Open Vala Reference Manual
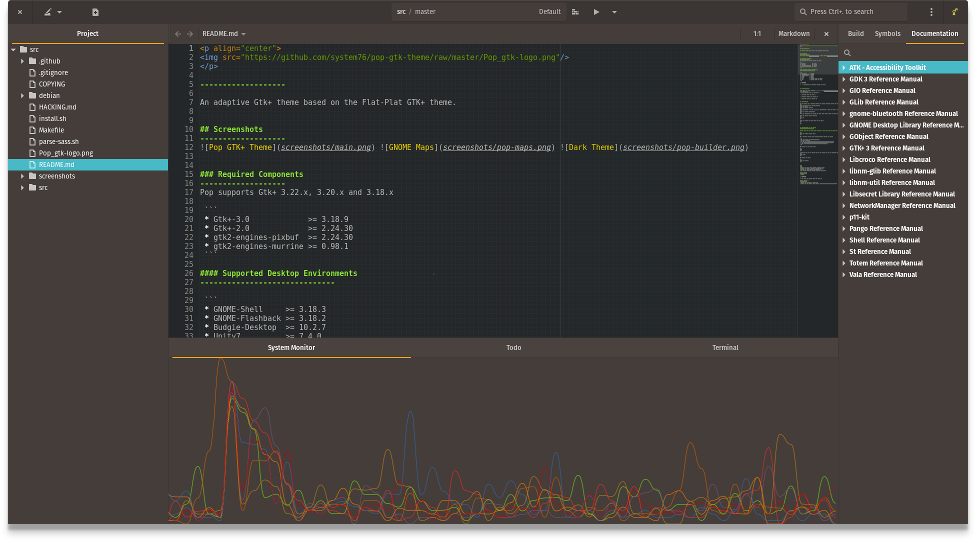This screenshot has width=976, height=542. point(883,275)
